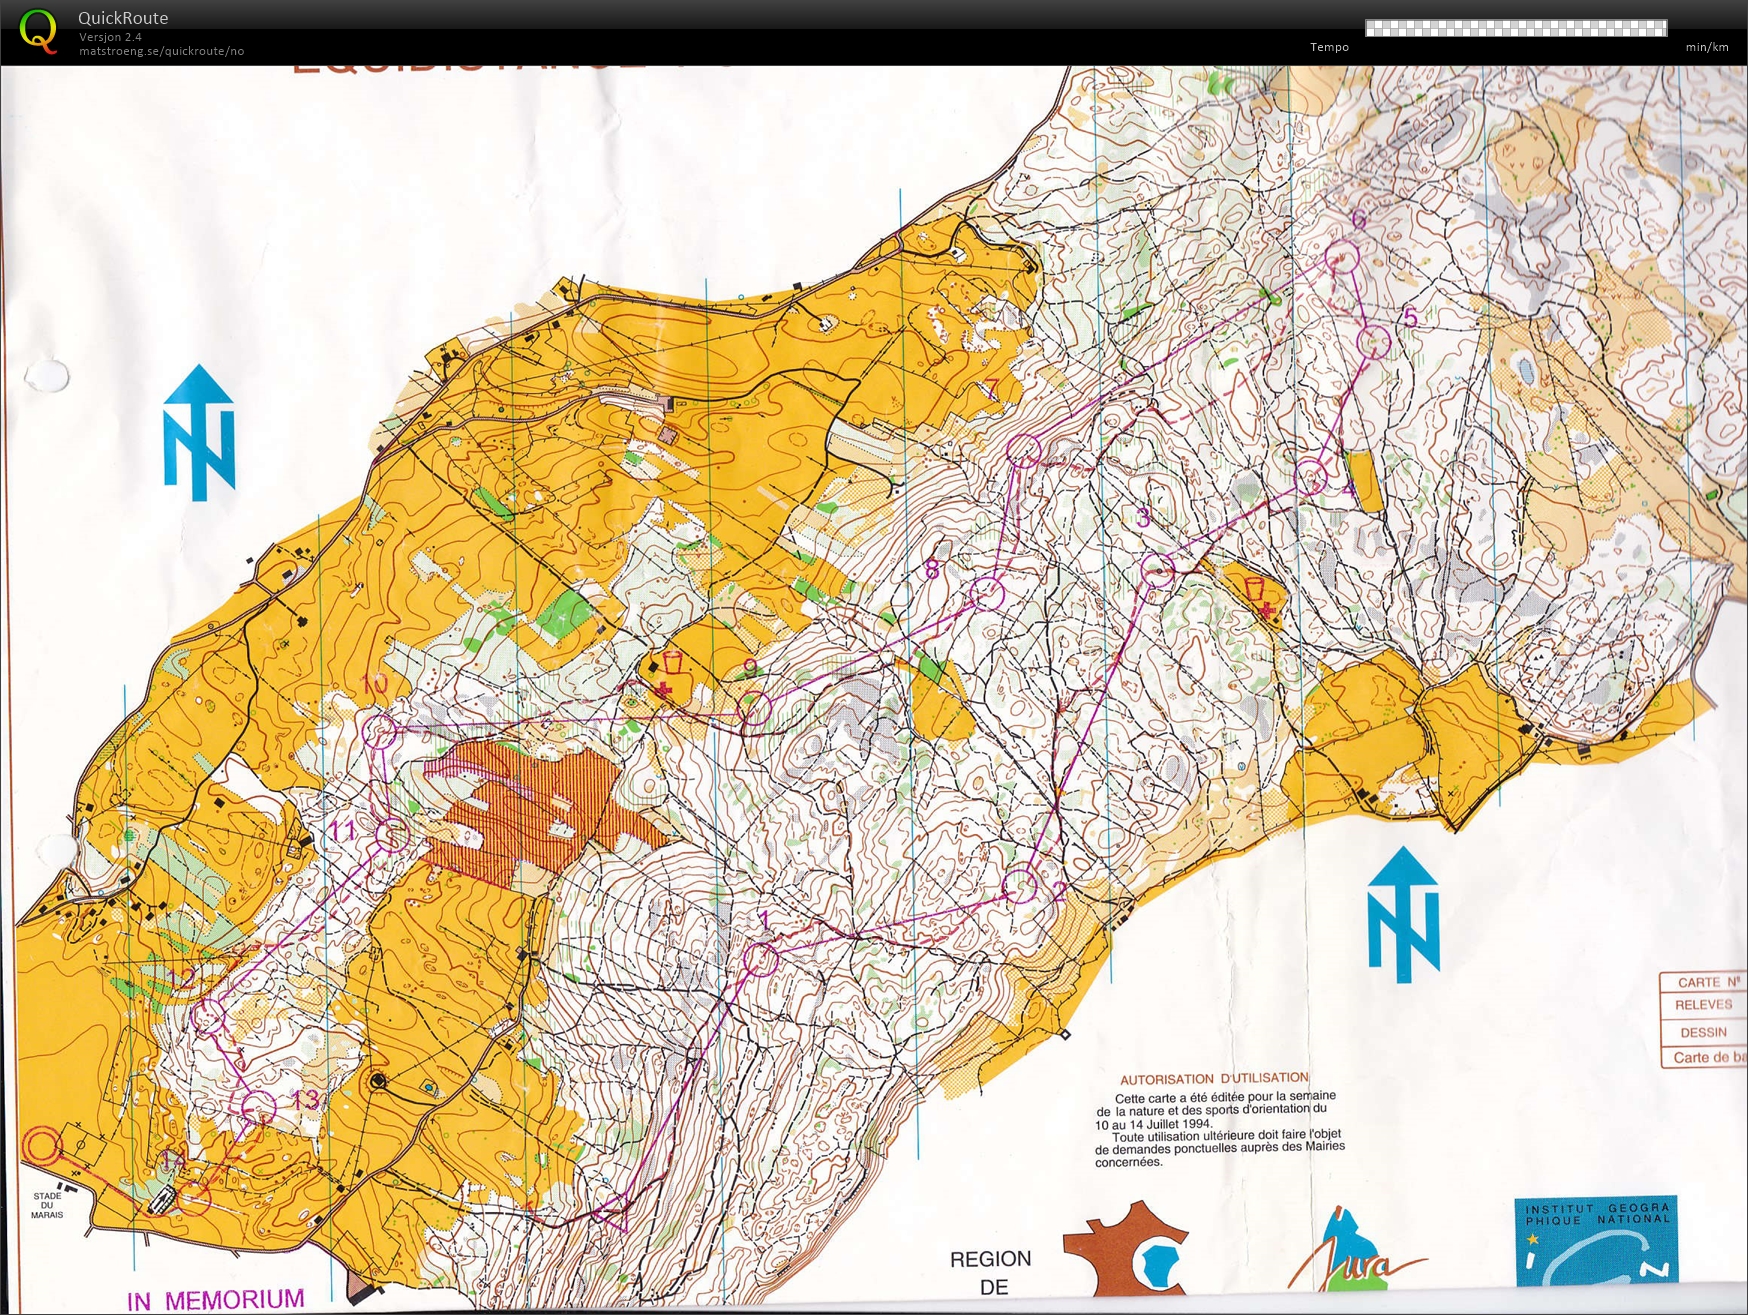Image resolution: width=1748 pixels, height=1315 pixels.
Task: Click the QuickRoute title text
Action: pos(123,18)
